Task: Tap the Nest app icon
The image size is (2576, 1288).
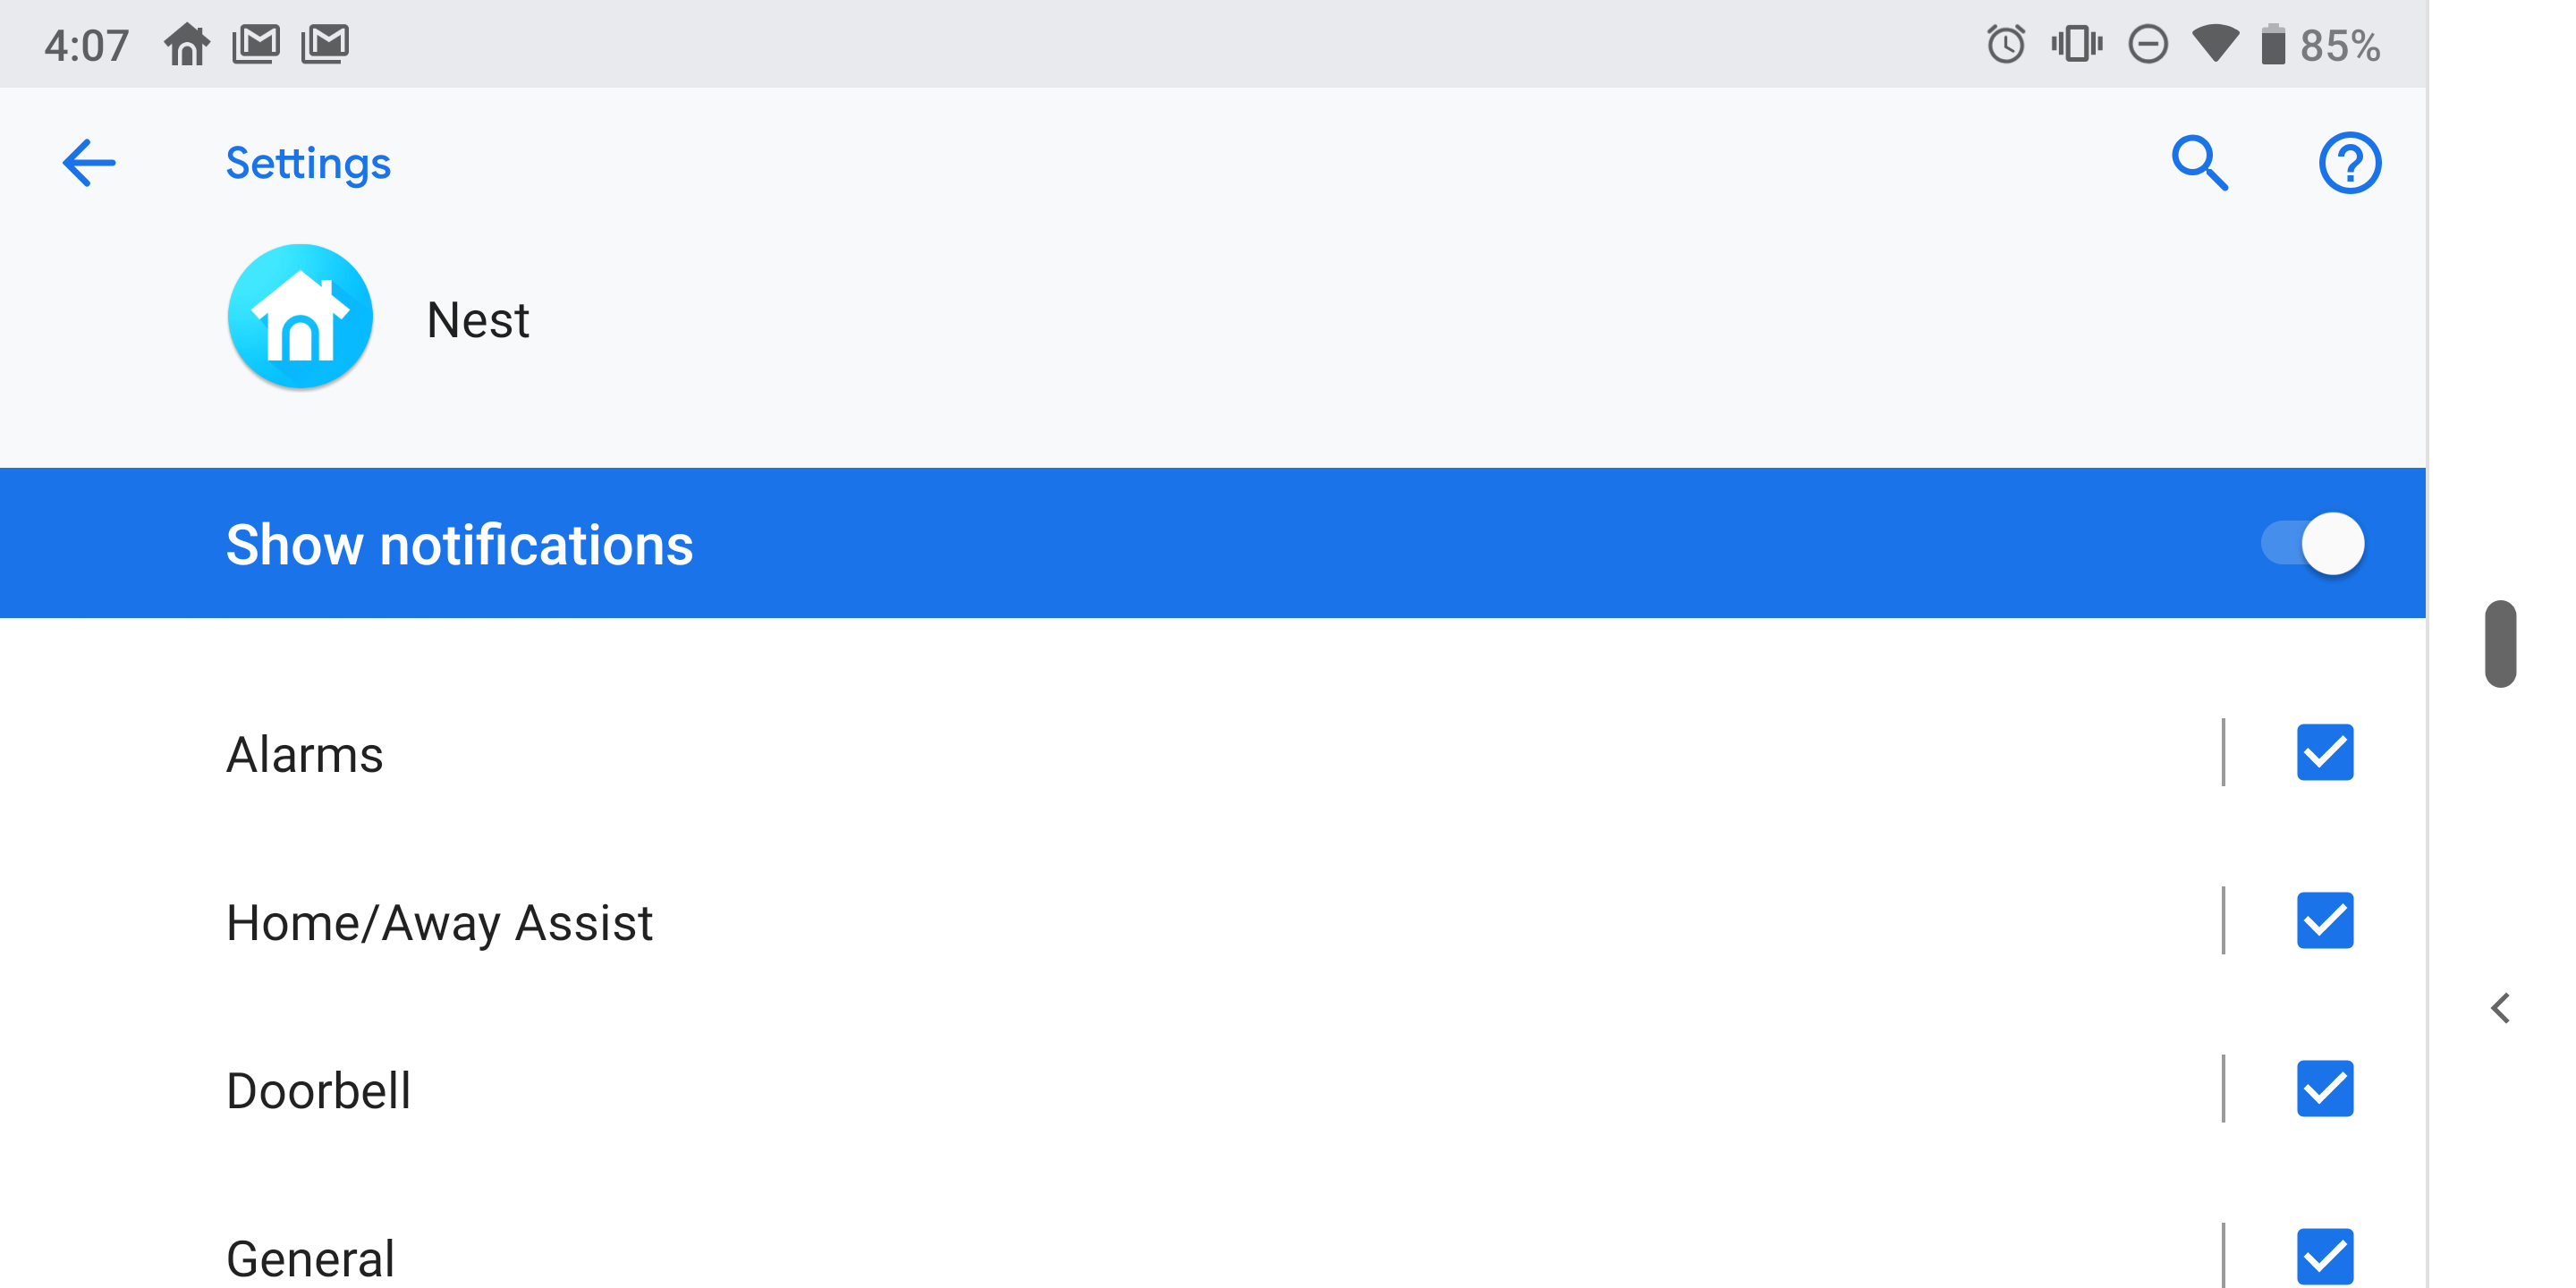Action: coord(300,317)
